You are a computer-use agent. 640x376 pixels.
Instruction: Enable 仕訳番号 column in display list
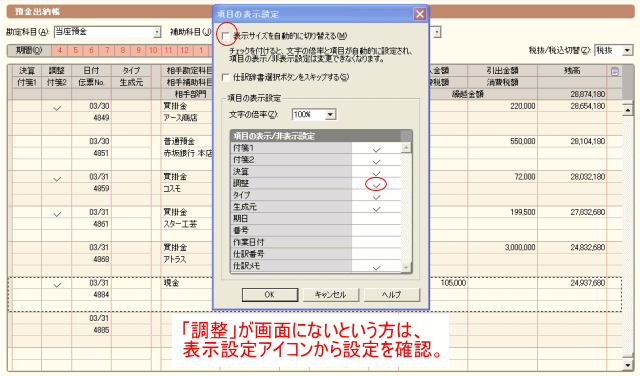pyautogui.click(x=376, y=254)
